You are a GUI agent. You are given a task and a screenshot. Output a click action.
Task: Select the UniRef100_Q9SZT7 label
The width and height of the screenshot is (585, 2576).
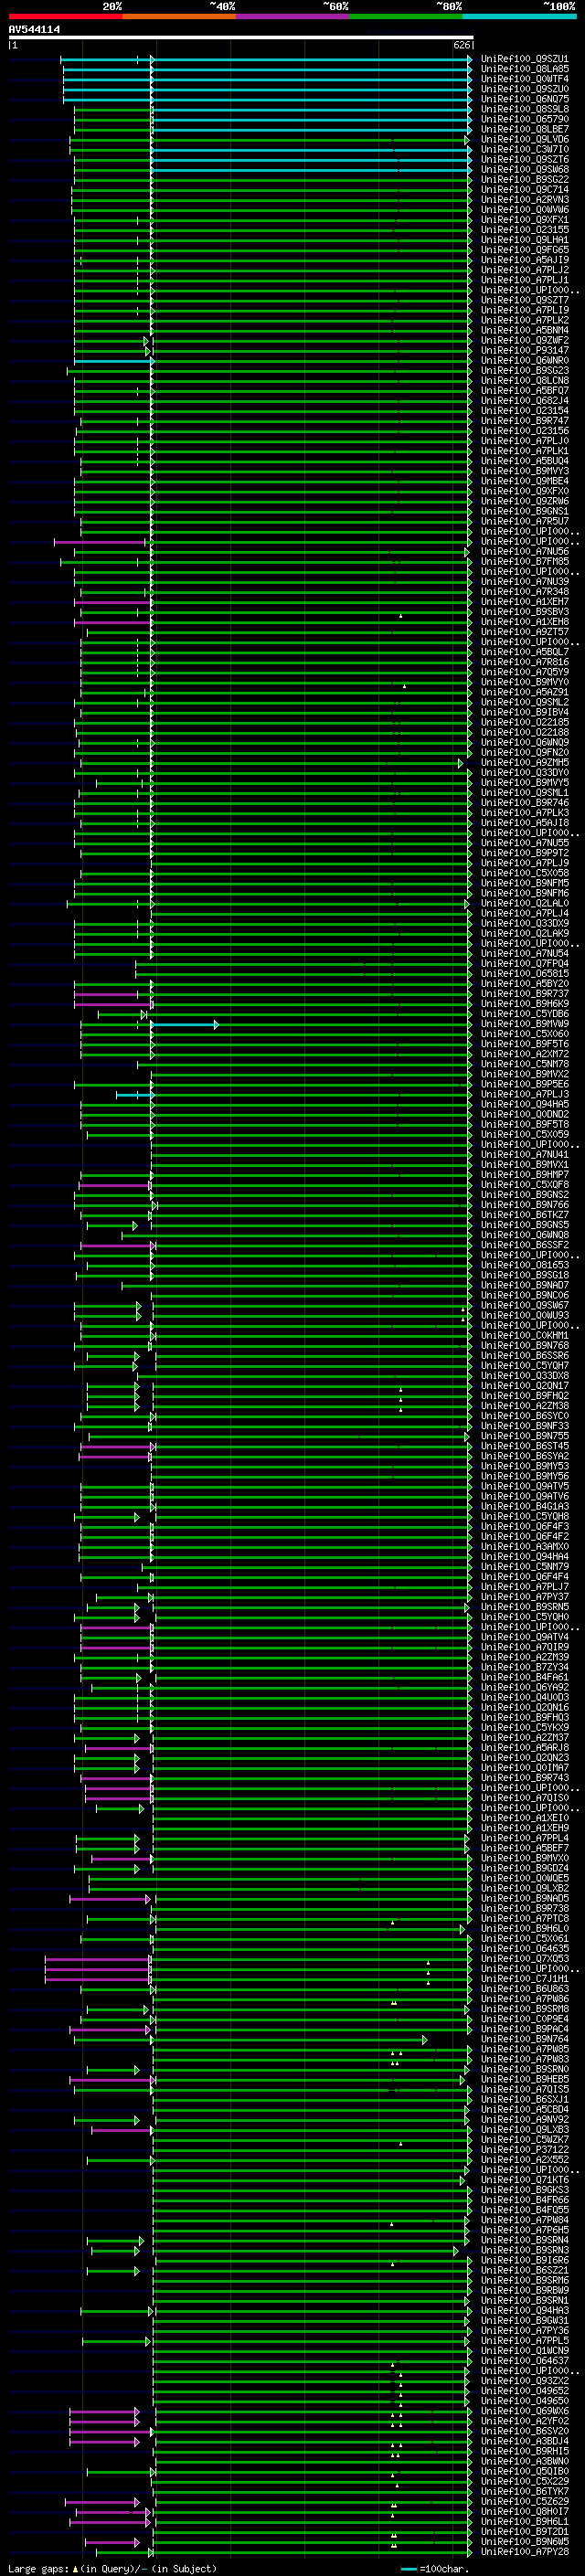click(524, 300)
